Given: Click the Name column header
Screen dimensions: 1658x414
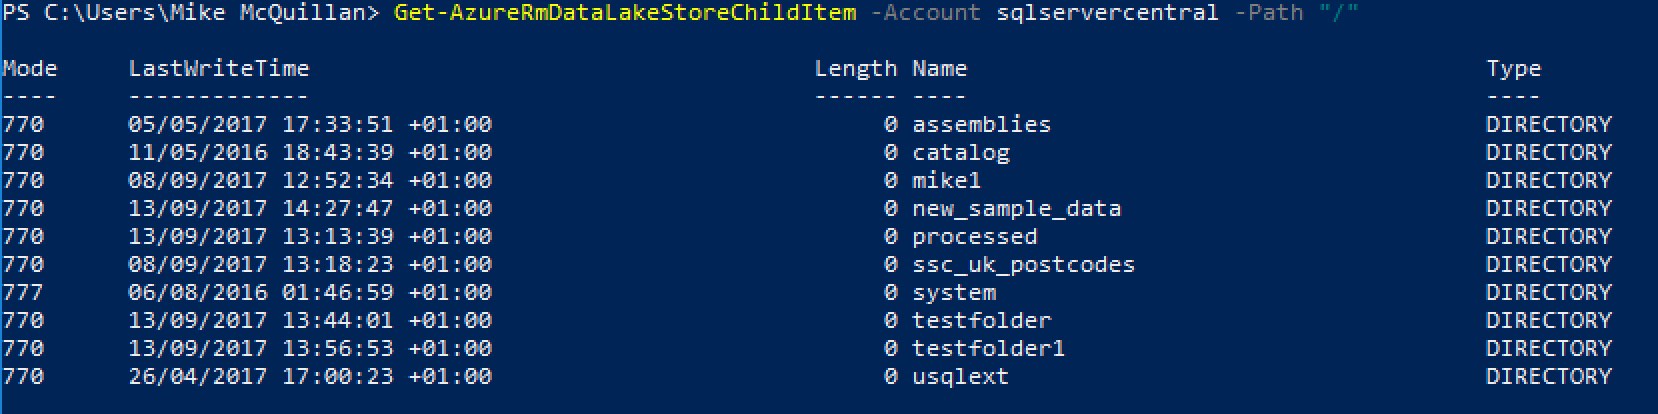Looking at the screenshot, I should tap(939, 69).
